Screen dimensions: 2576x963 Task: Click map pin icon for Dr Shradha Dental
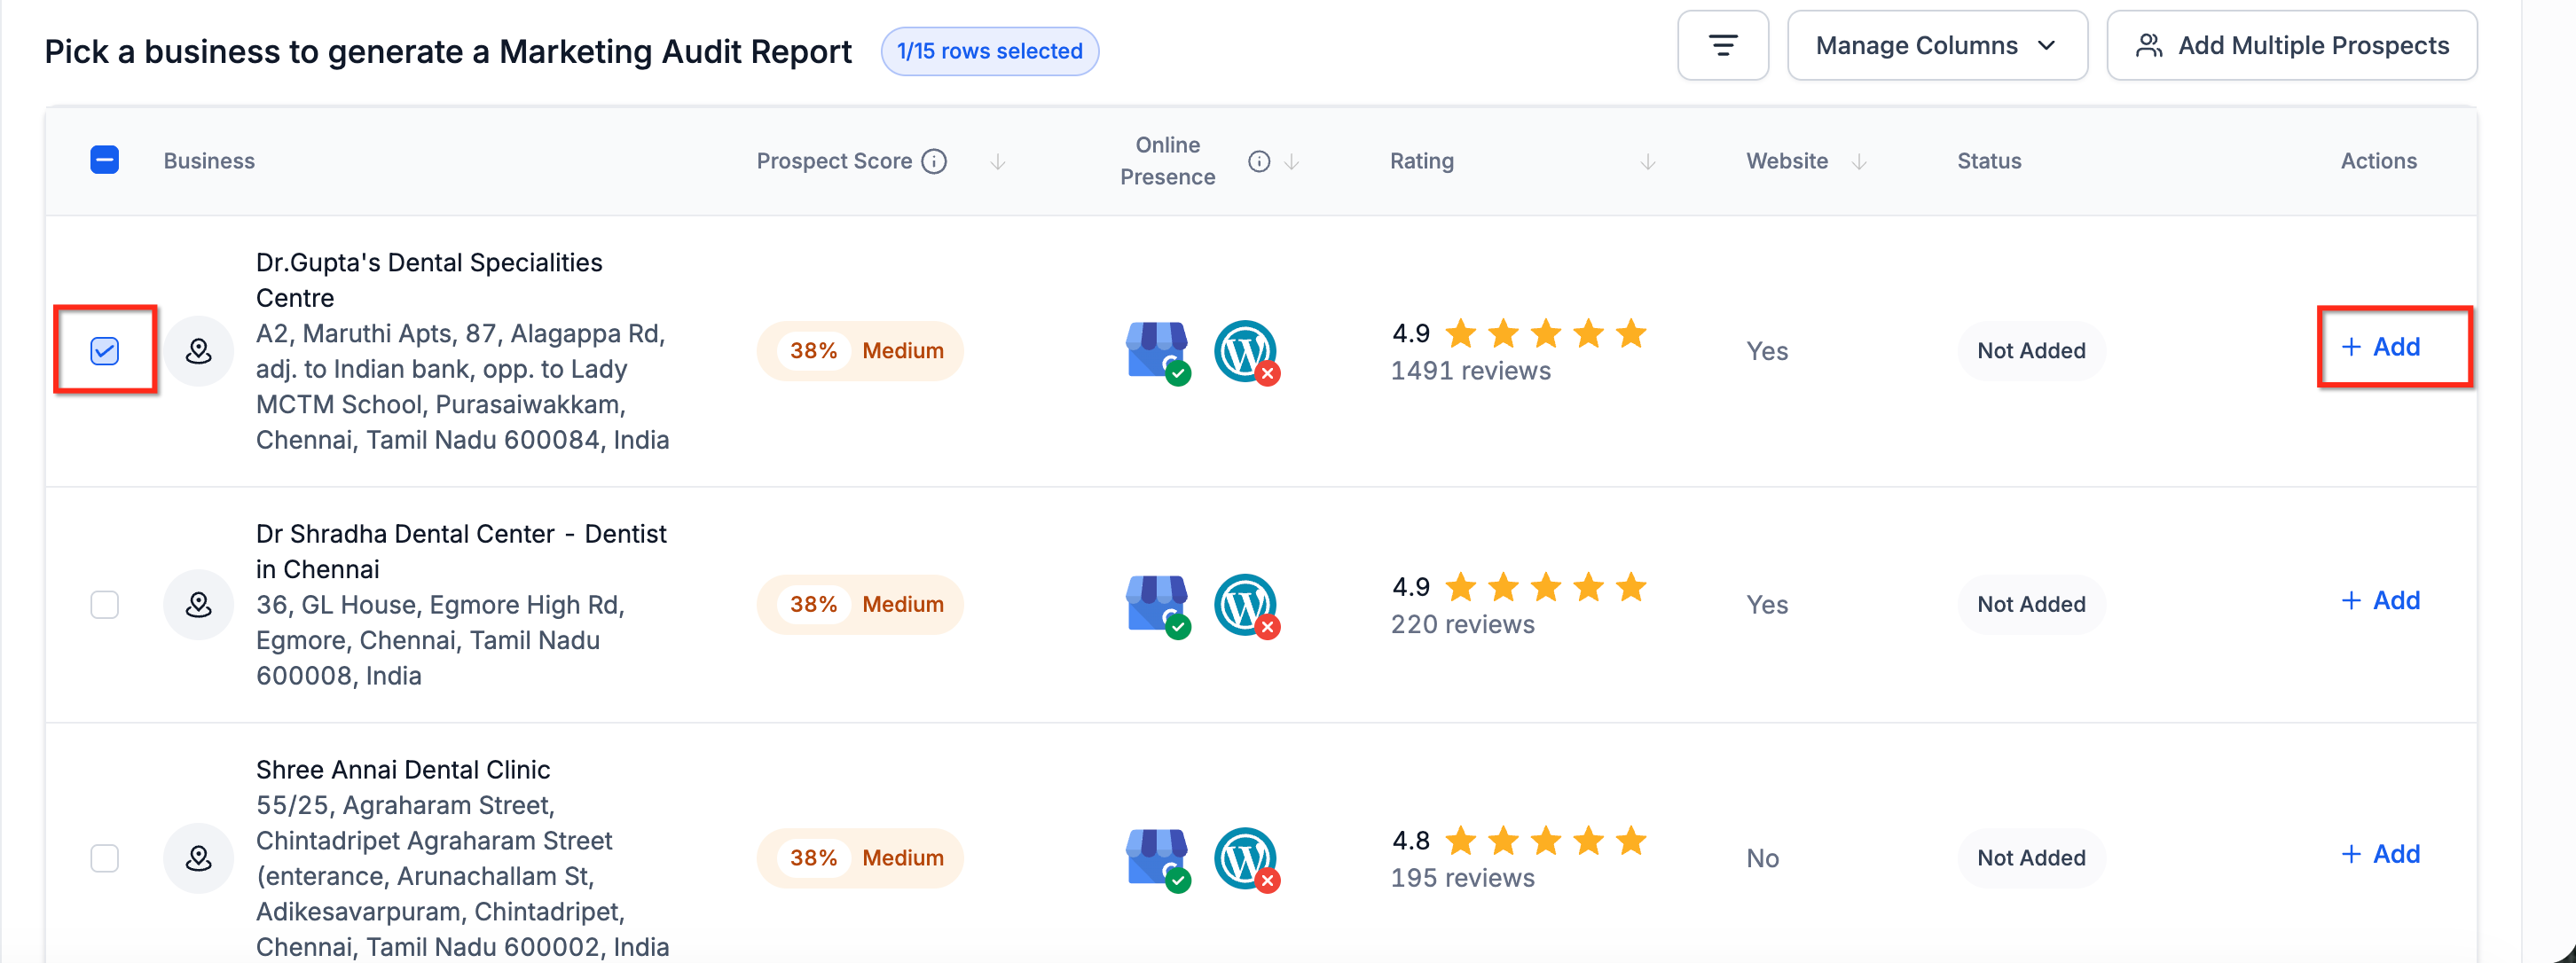(199, 605)
